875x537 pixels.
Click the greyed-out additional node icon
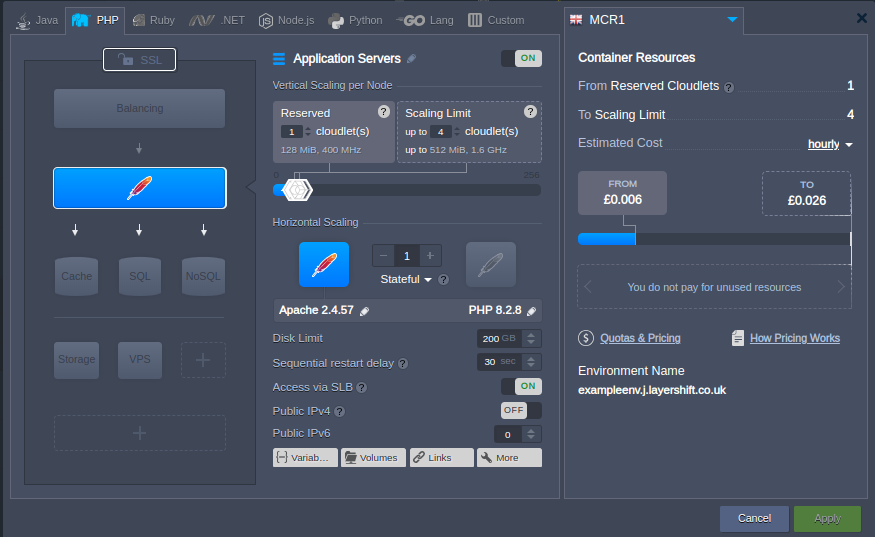pos(491,265)
